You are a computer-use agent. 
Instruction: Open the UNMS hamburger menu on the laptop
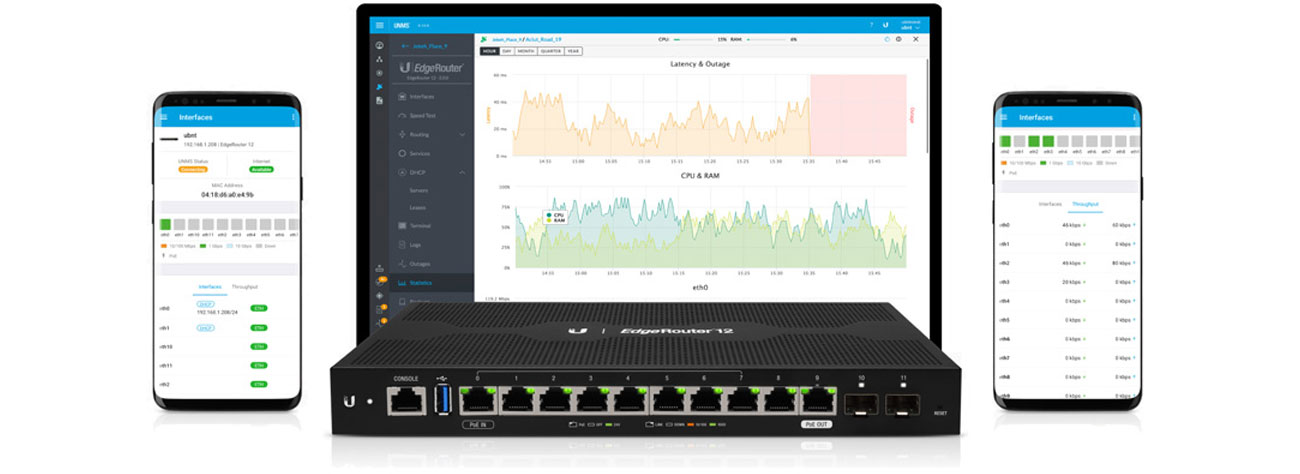(379, 24)
